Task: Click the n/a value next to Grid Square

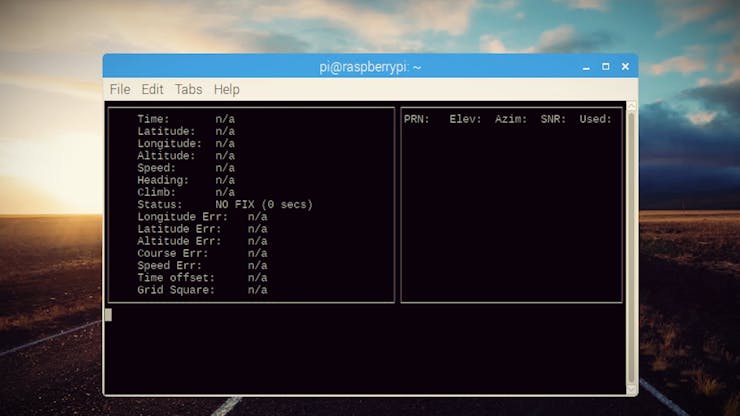Action: pos(258,290)
